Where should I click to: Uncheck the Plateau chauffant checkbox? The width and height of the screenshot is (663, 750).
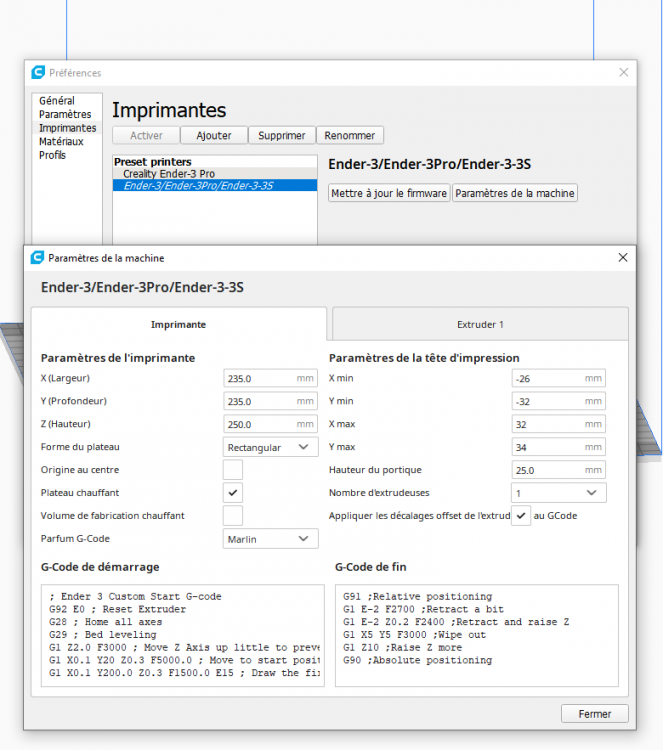point(233,493)
